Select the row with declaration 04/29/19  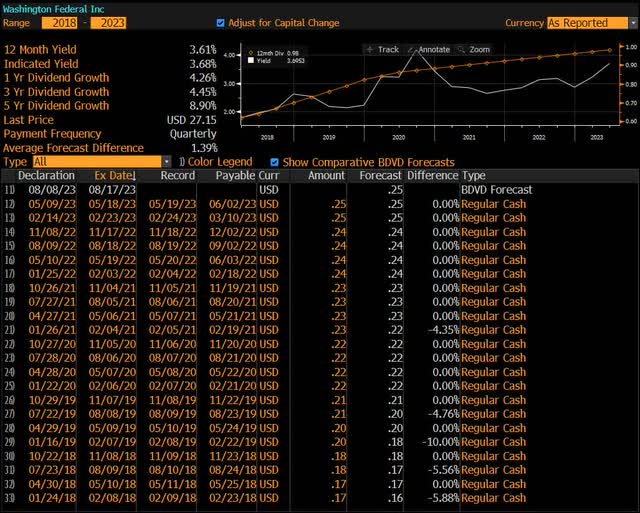click(320, 428)
